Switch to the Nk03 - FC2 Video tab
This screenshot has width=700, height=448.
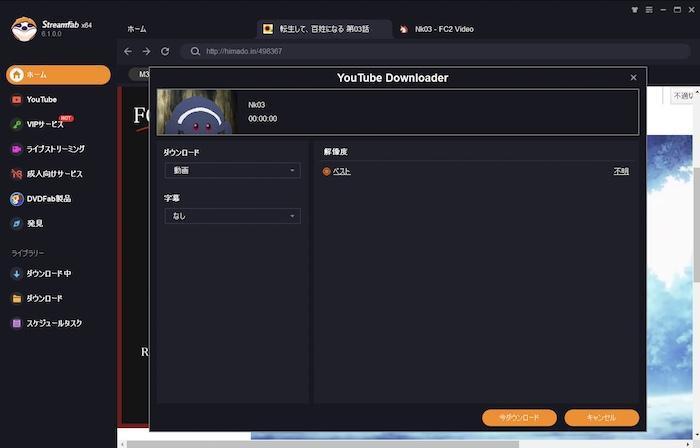(438, 29)
